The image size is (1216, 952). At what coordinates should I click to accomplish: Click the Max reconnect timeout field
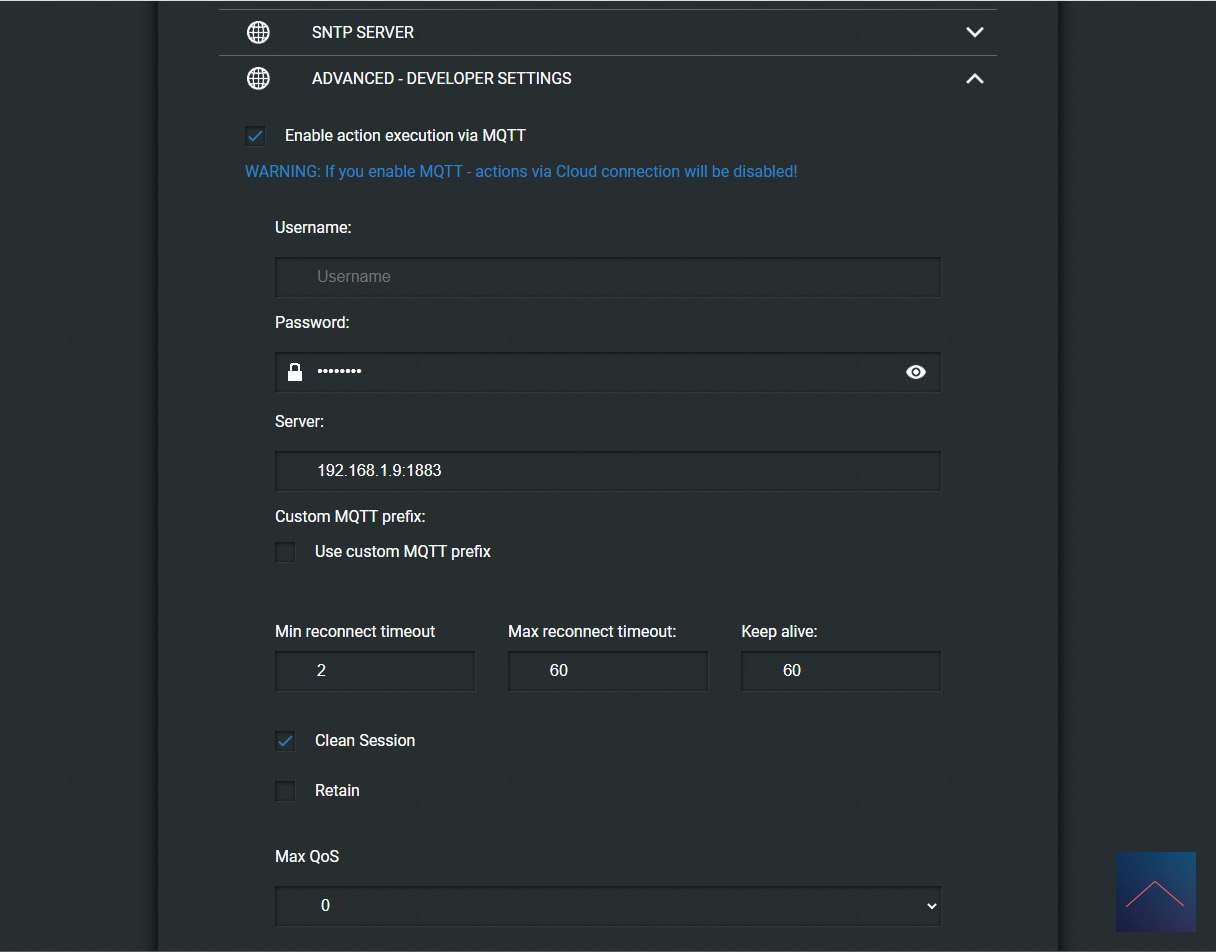(x=607, y=671)
